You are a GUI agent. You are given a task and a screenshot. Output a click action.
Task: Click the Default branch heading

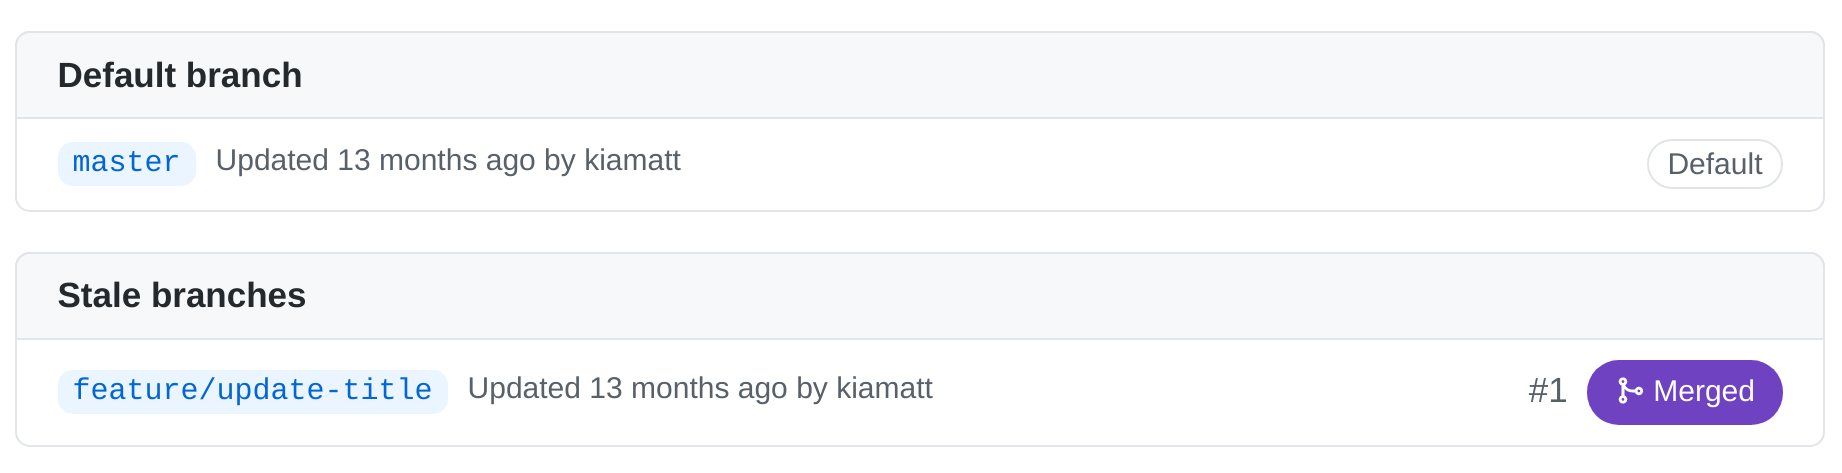(180, 76)
